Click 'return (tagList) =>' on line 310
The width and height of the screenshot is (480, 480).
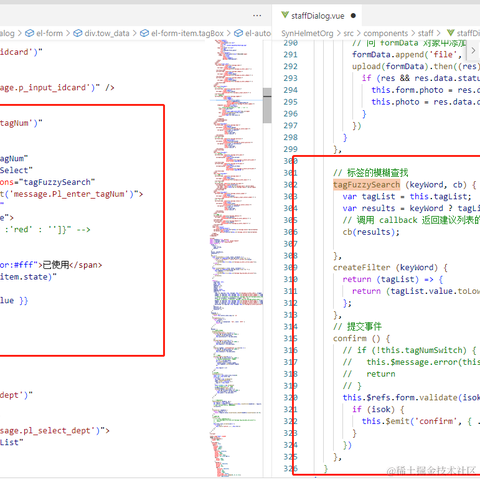pyautogui.click(x=388, y=279)
